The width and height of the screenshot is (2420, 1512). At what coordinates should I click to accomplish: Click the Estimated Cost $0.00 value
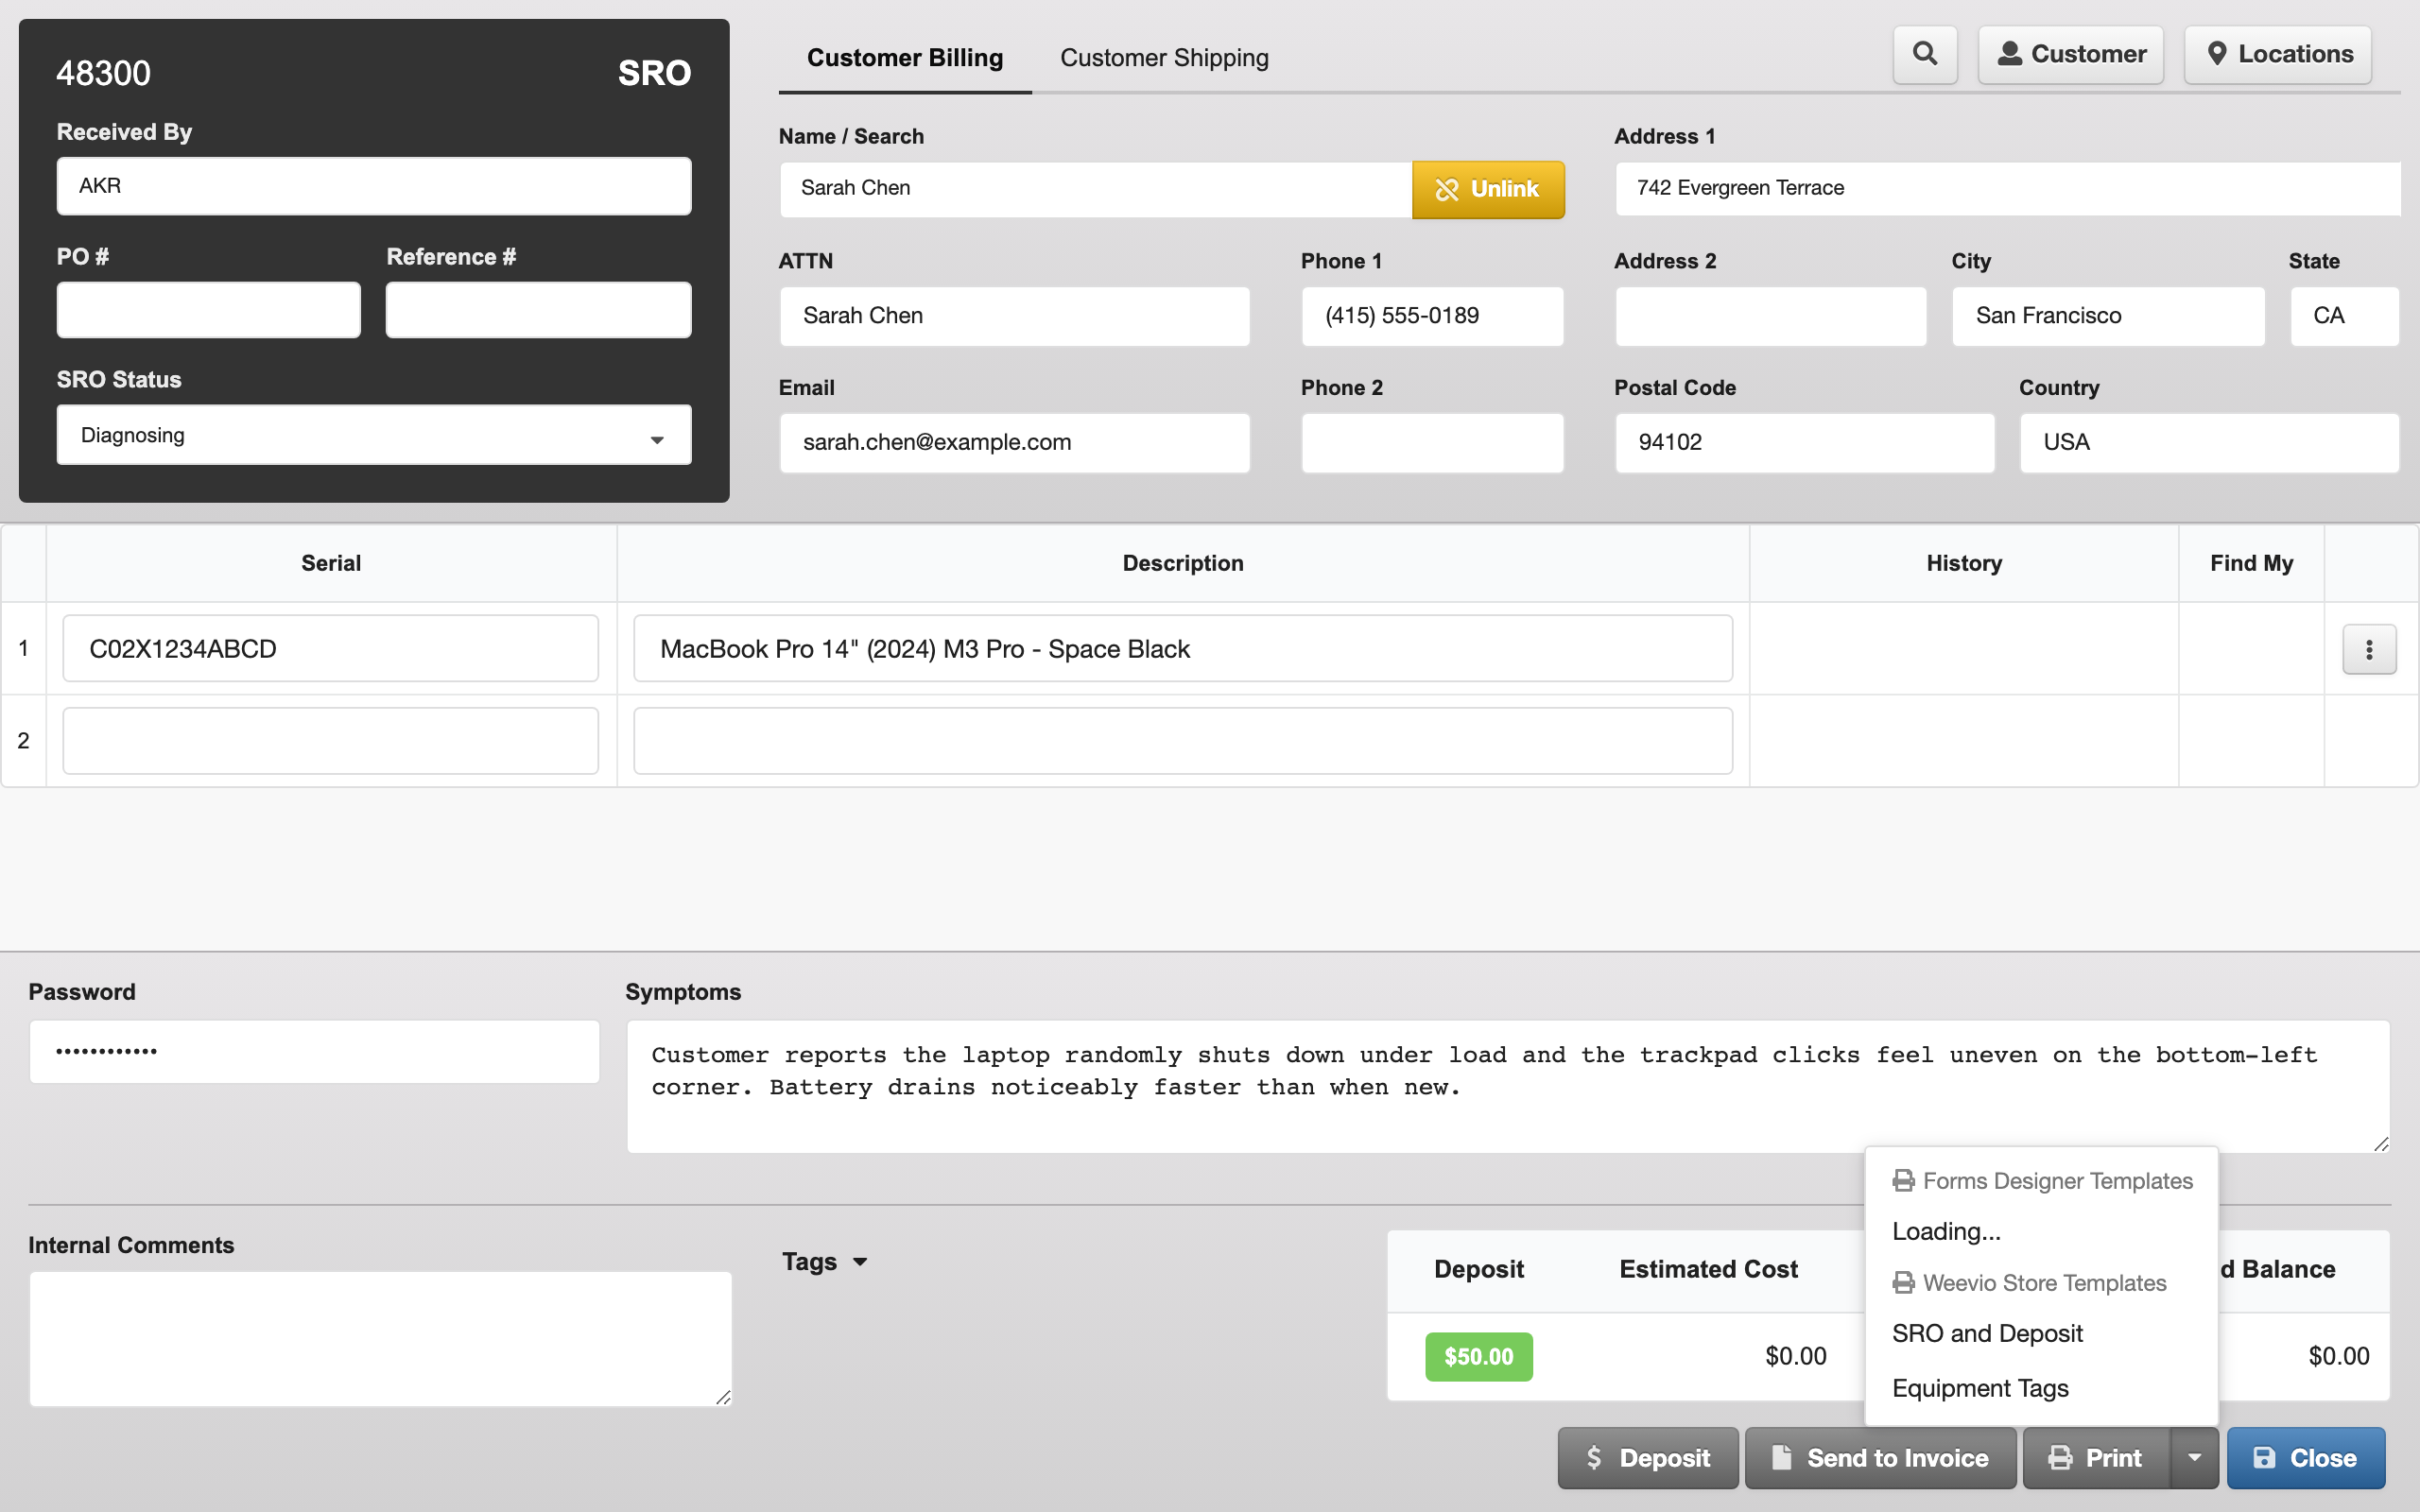[1795, 1356]
